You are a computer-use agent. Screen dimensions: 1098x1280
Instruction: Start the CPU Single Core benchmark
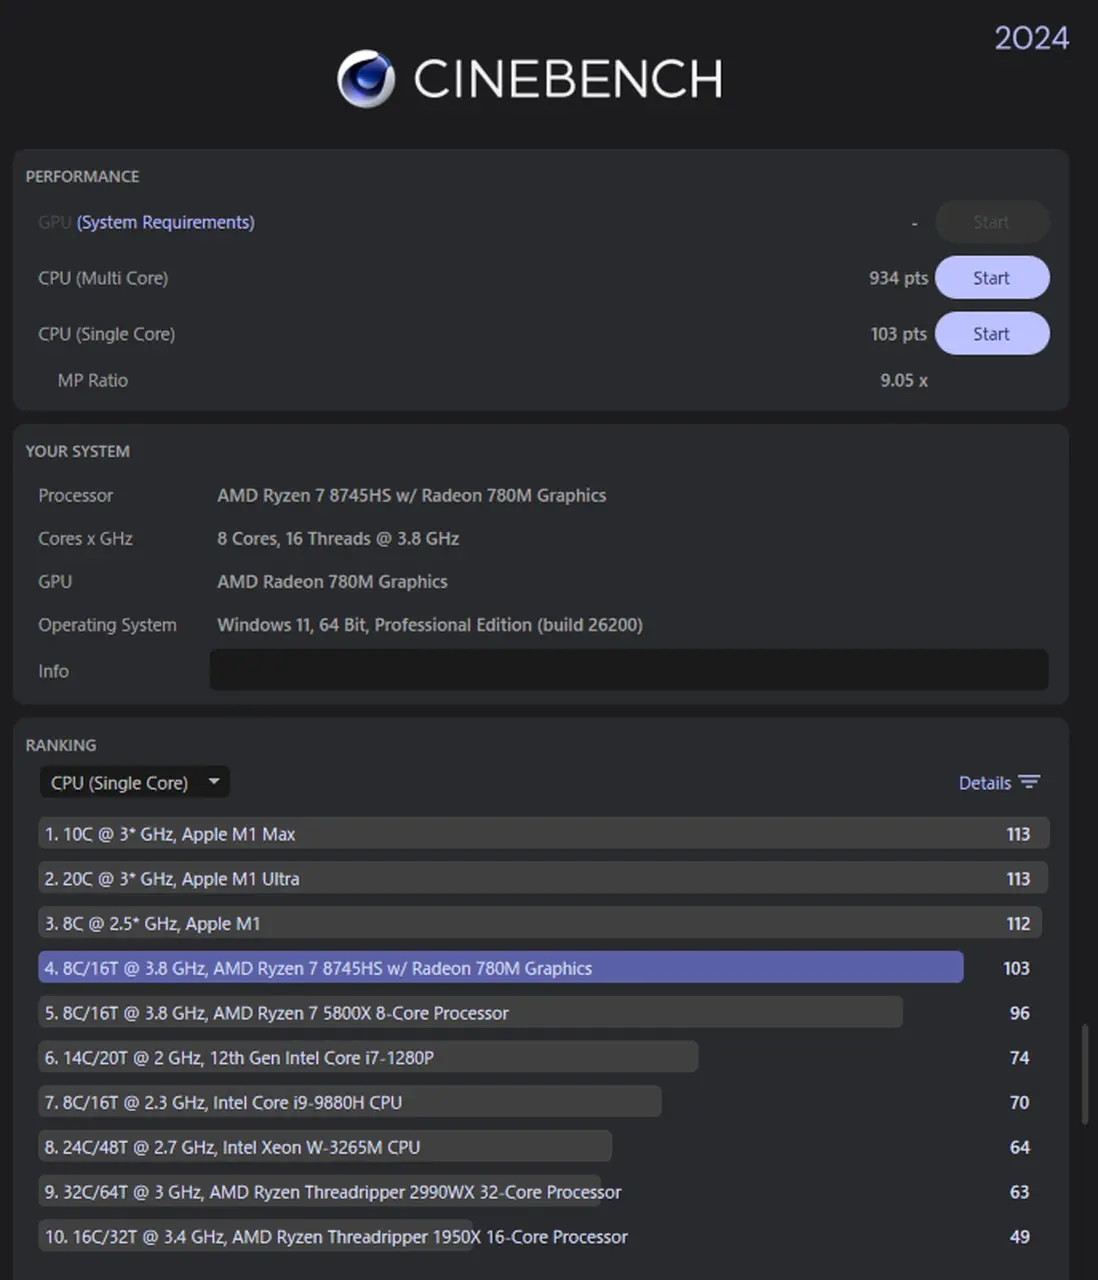point(991,333)
